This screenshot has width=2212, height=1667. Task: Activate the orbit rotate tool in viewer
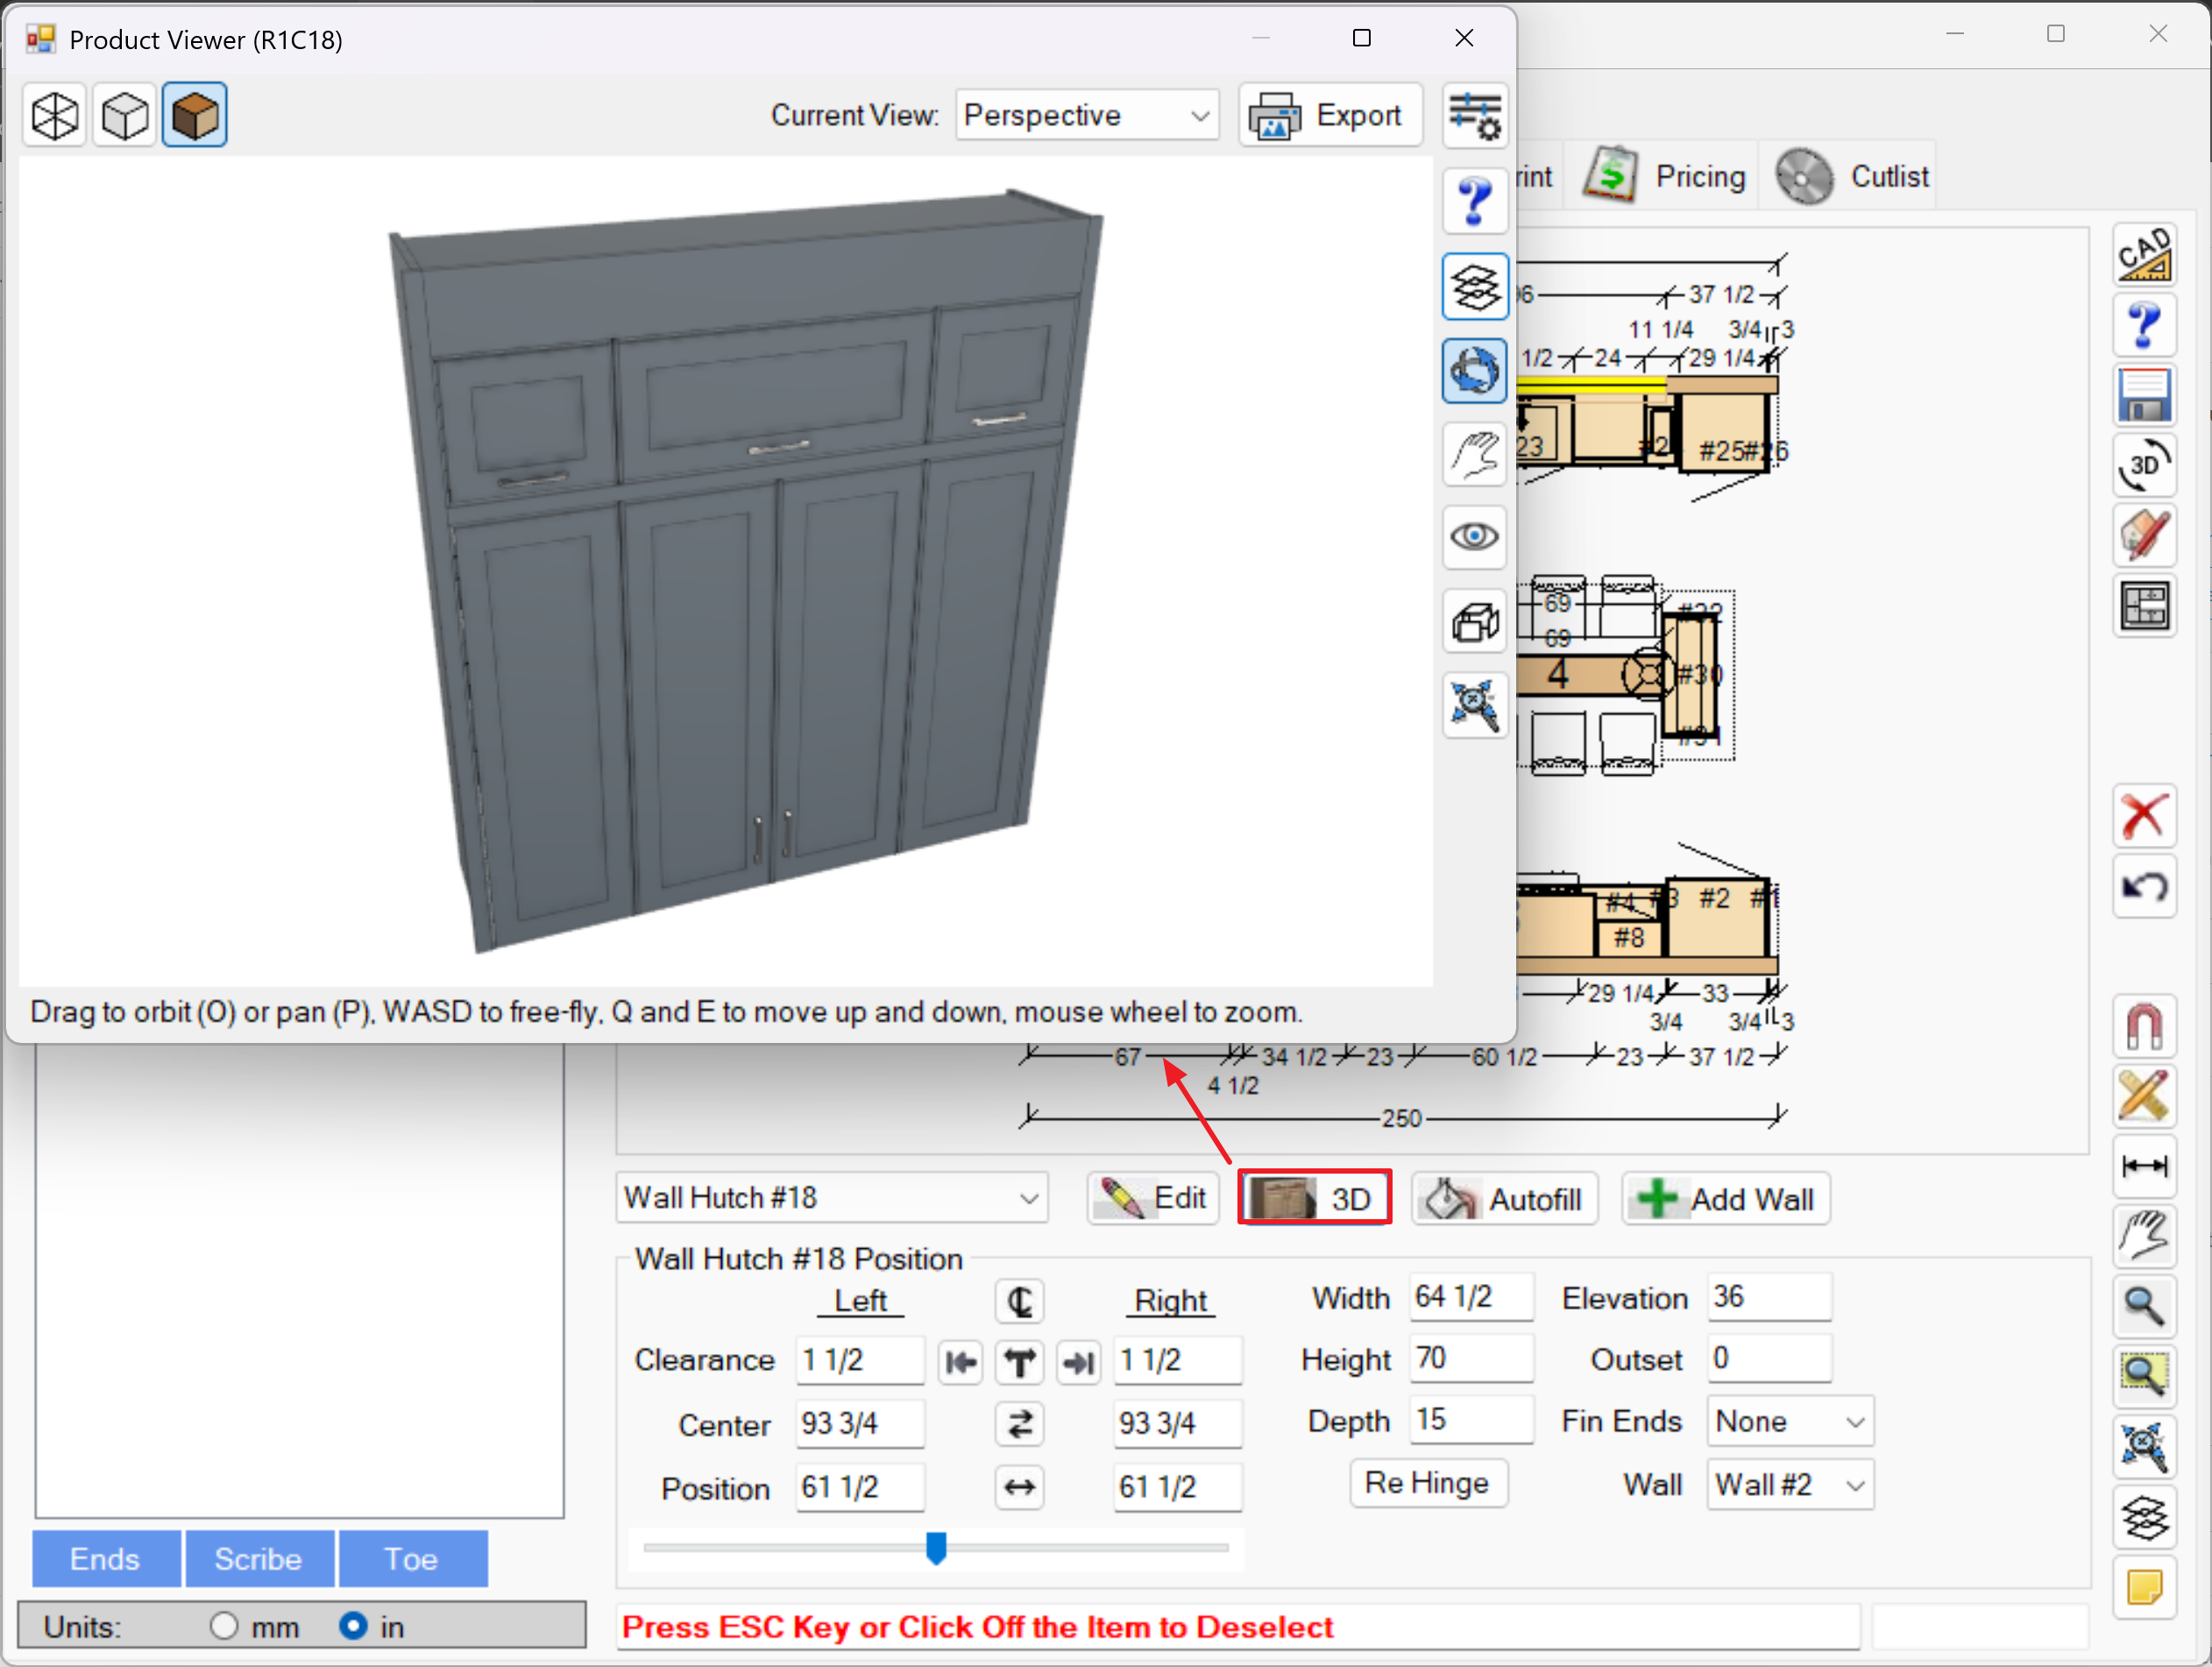click(x=1475, y=372)
